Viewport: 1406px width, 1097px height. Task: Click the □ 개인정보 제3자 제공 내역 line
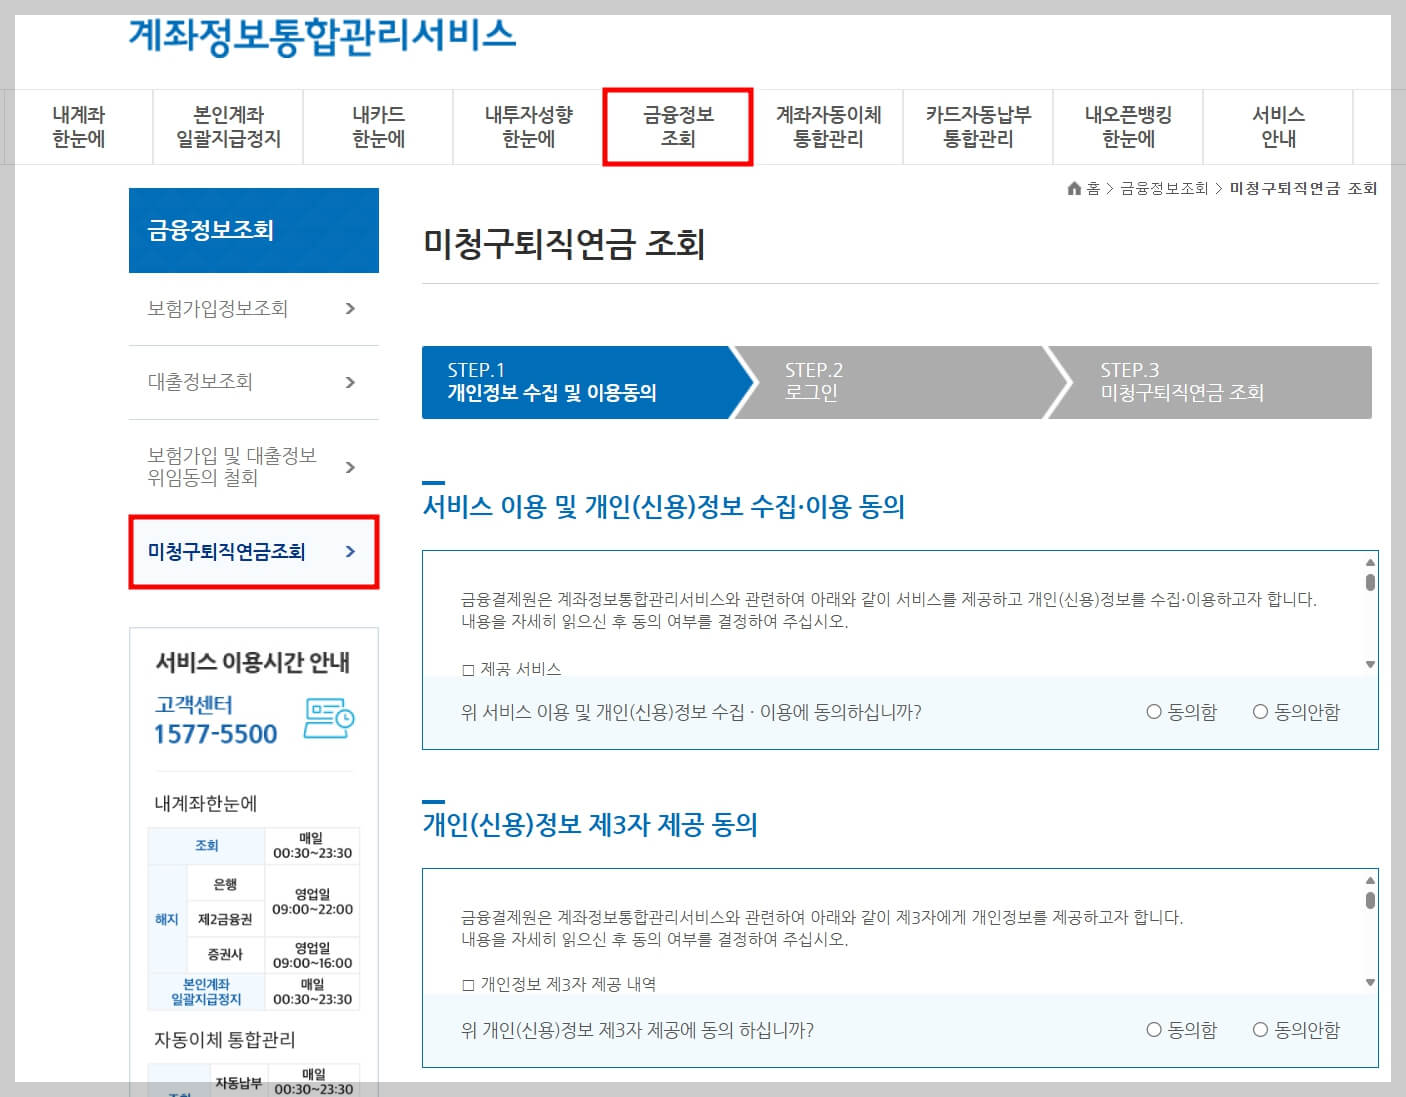pyautogui.click(x=559, y=984)
